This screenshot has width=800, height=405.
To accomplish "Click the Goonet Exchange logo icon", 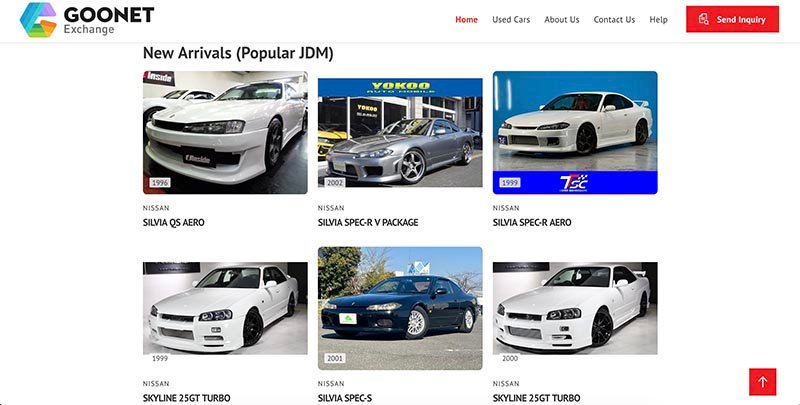I will (38, 20).
